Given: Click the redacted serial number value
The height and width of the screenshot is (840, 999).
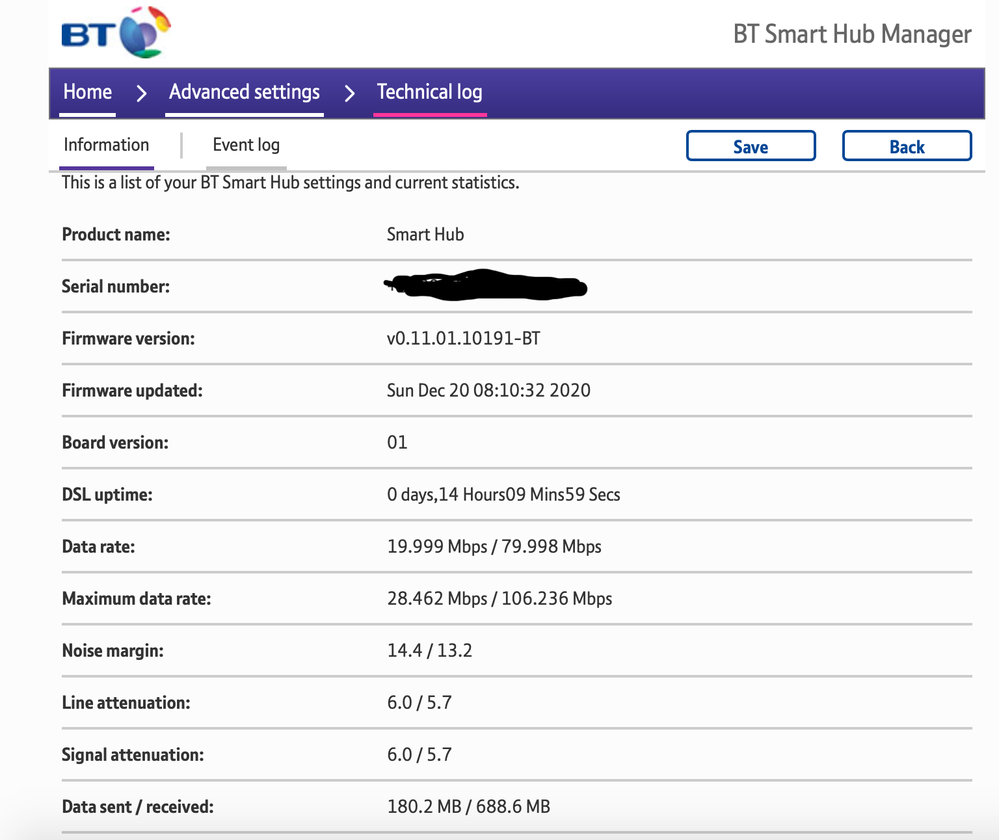Looking at the screenshot, I should coord(485,286).
